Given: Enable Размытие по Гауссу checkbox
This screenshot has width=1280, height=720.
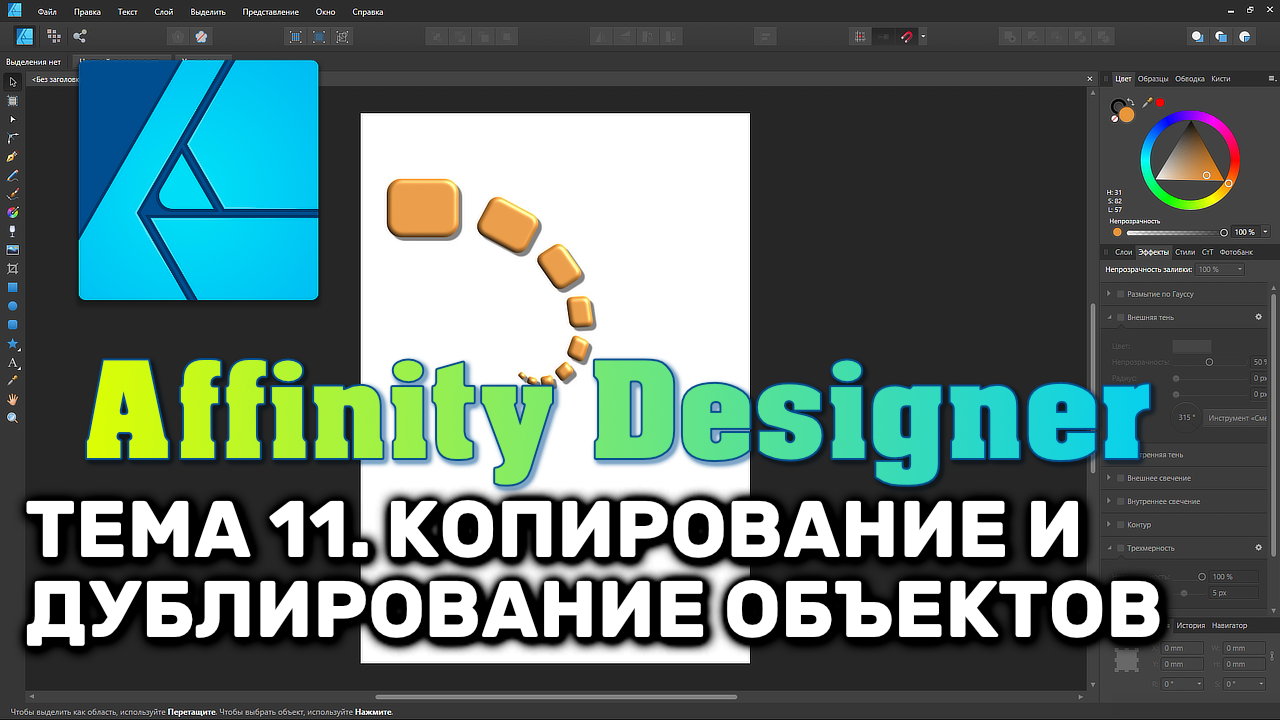Looking at the screenshot, I should 1121,294.
